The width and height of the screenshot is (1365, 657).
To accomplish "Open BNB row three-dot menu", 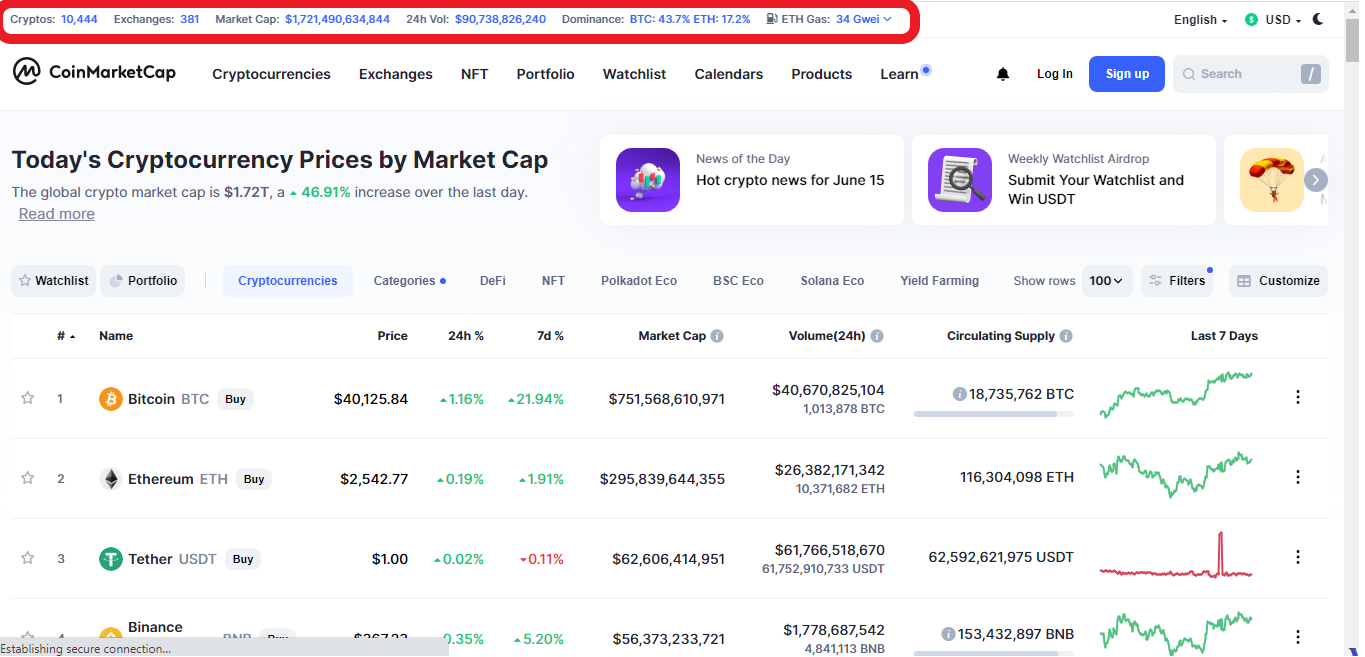I will [x=1298, y=636].
